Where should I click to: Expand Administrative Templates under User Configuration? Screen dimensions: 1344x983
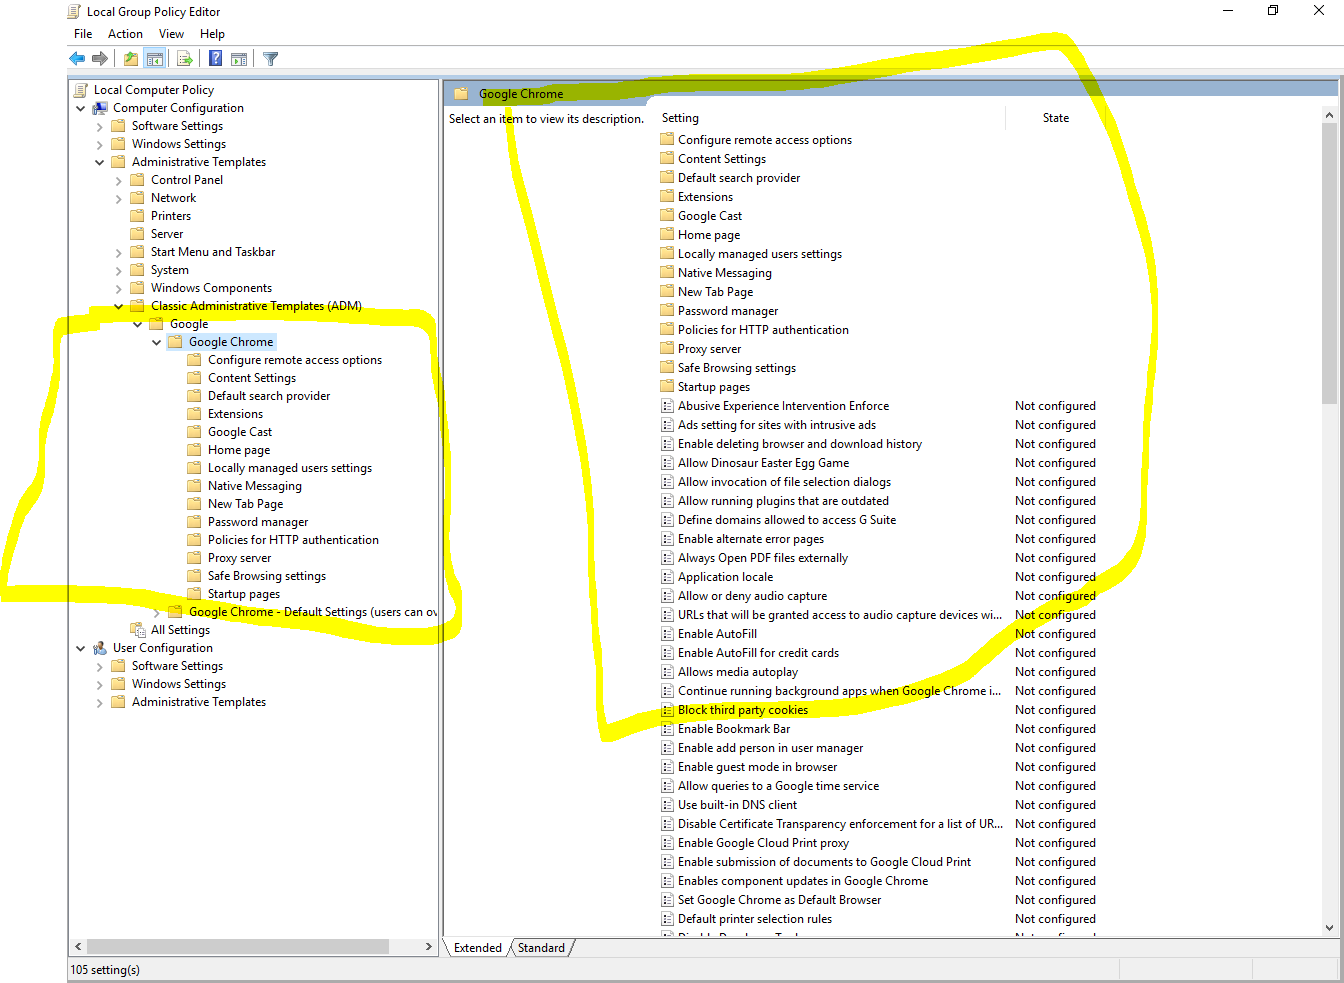coord(100,703)
